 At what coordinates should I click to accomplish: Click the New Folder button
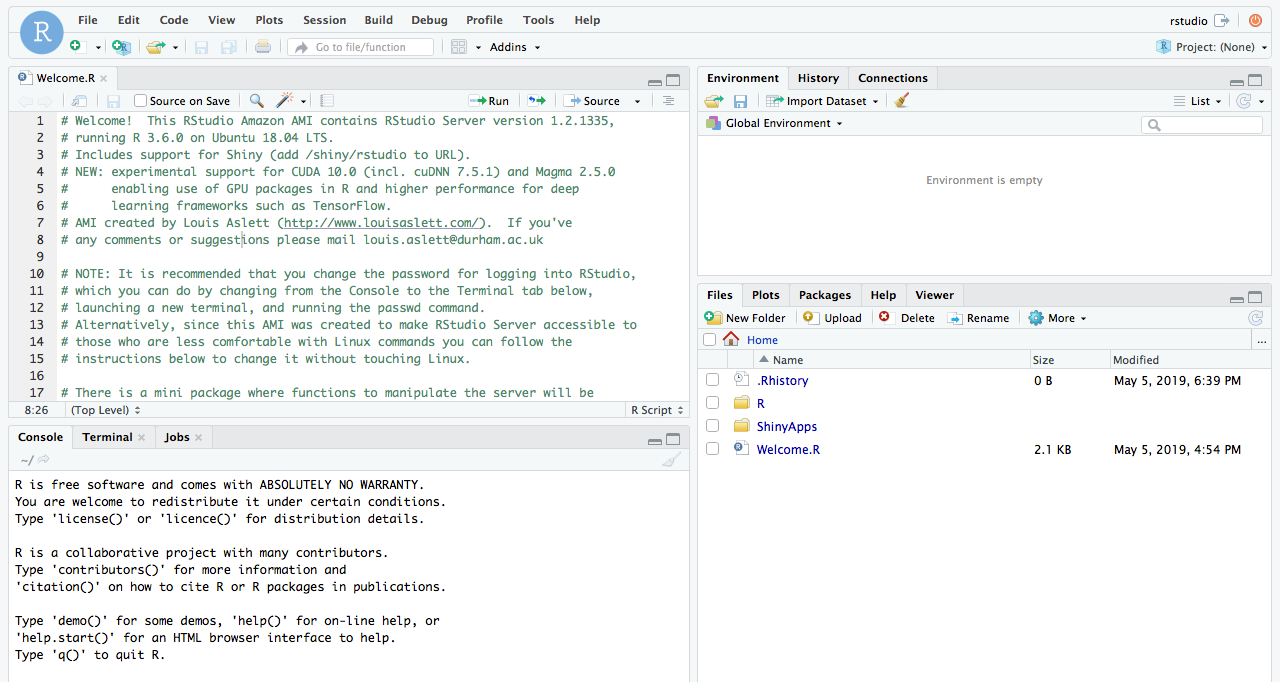tap(745, 318)
